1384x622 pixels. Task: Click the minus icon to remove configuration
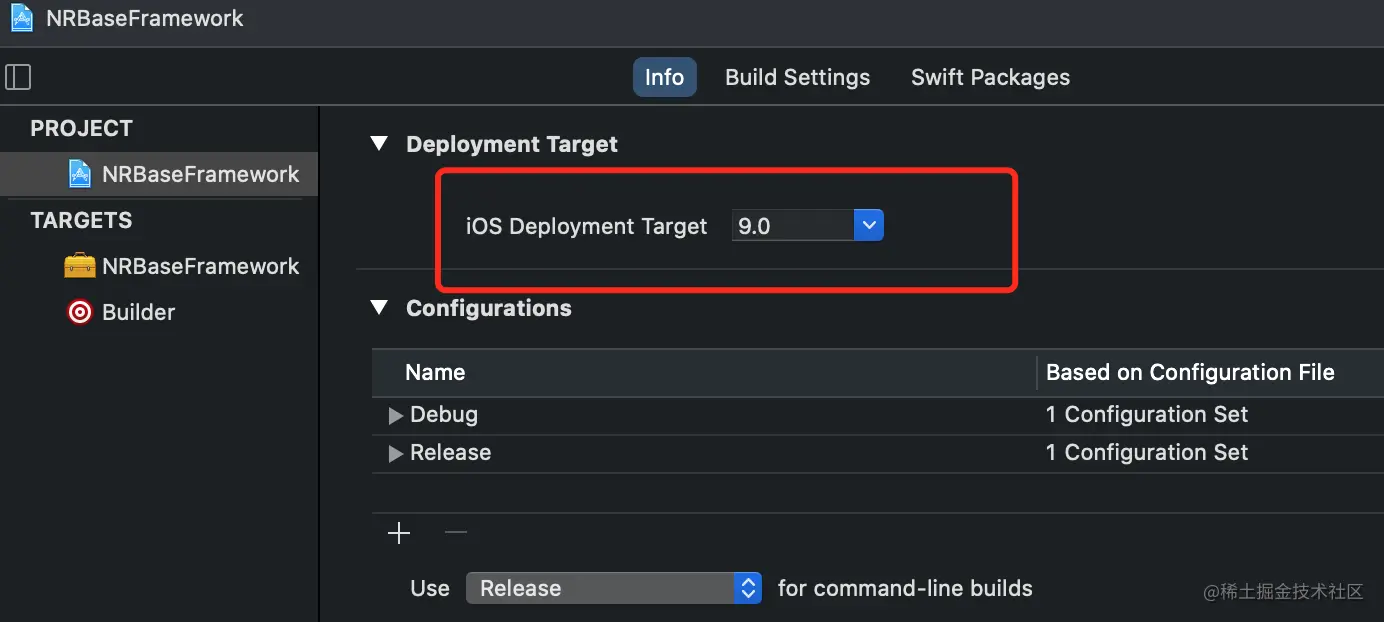(456, 533)
